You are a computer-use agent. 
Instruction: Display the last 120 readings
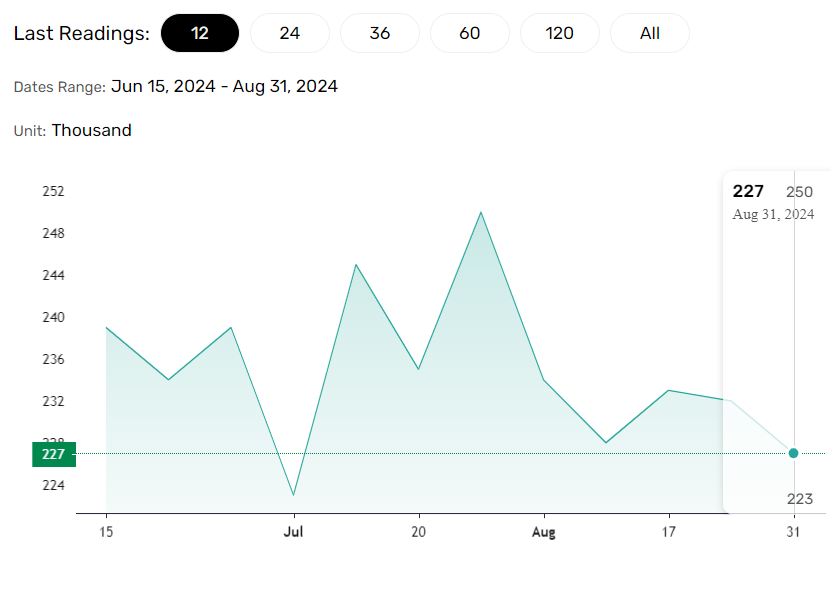[560, 33]
